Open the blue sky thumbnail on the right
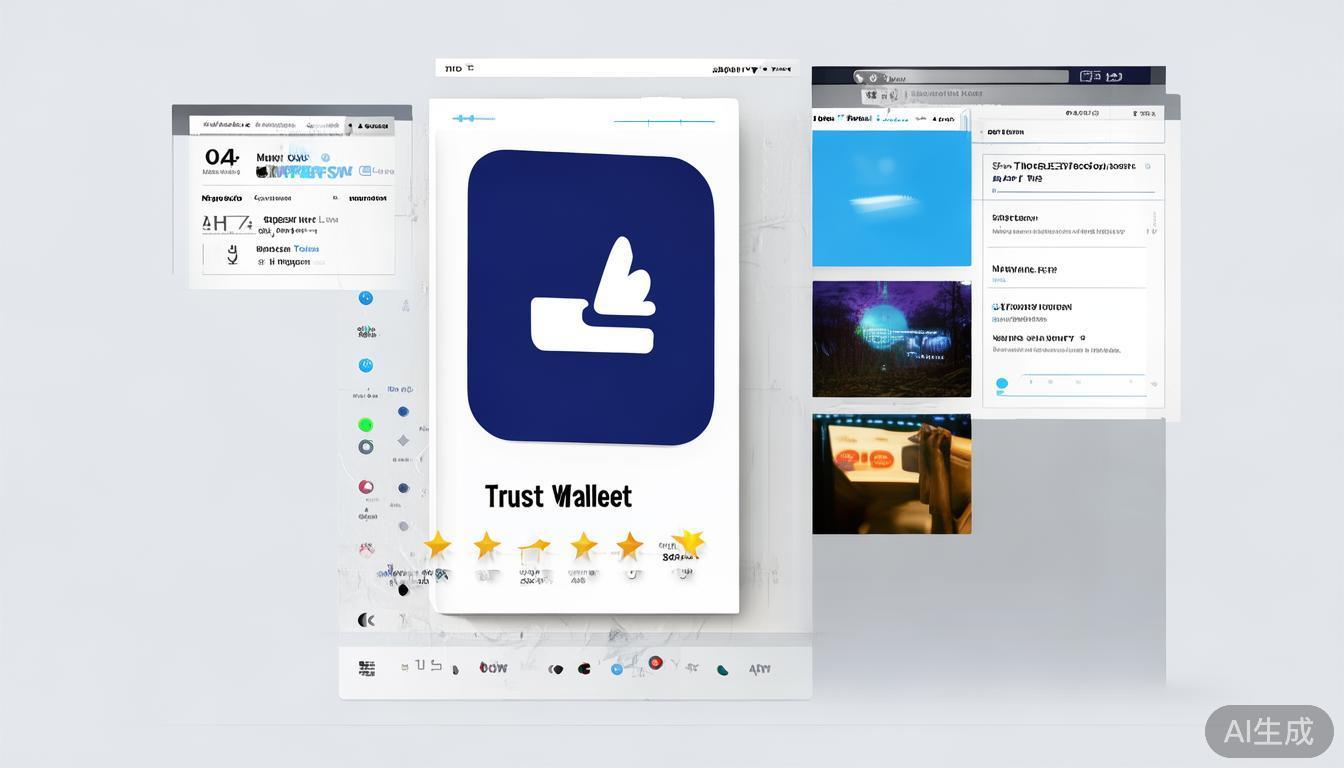This screenshot has width=1344, height=768. click(891, 198)
